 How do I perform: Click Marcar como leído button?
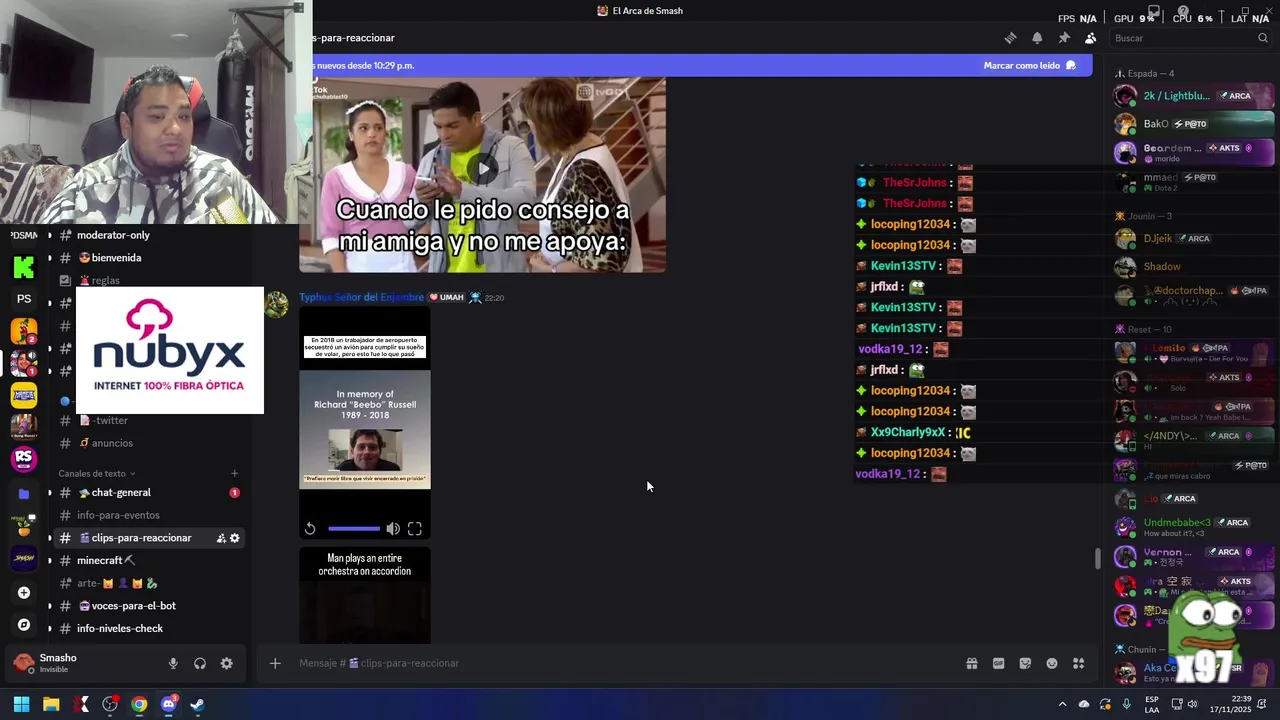click(x=1029, y=65)
